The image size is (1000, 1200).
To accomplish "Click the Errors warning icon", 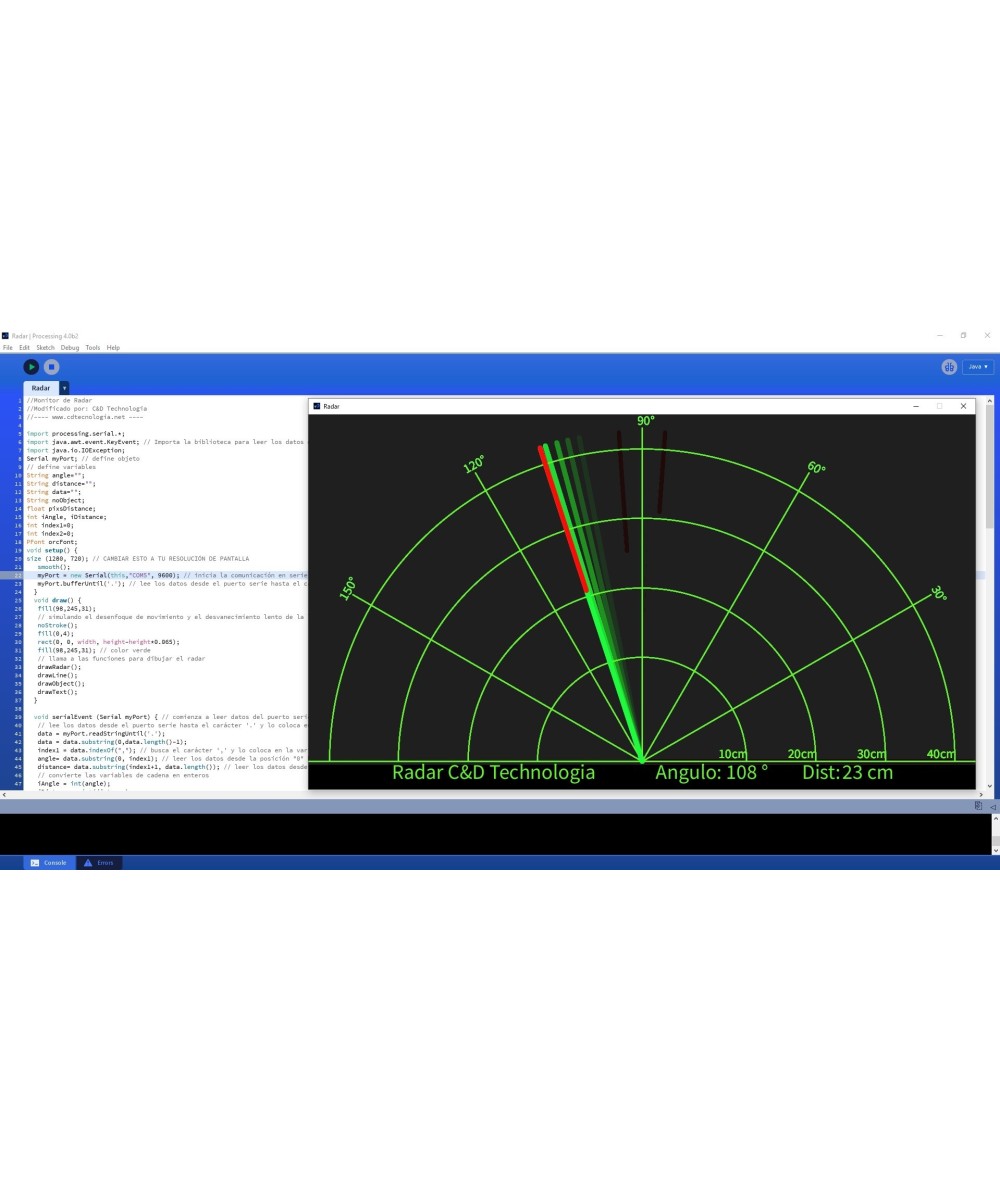I will [x=88, y=862].
